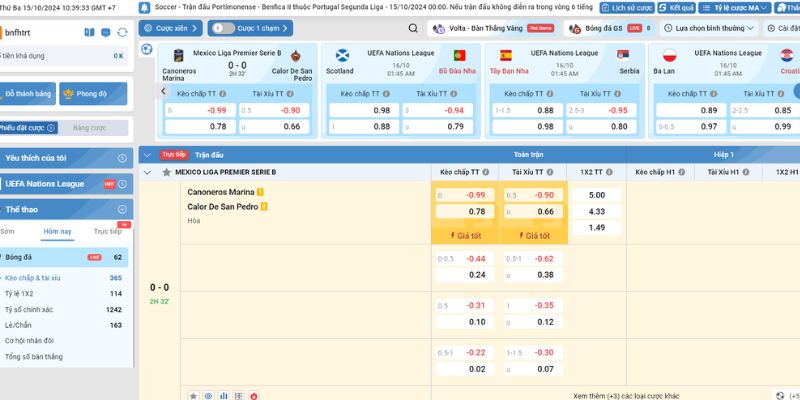The height and width of the screenshot is (400, 800).
Task: Select Phiếu đặt cược tab
Action: (x=28, y=128)
